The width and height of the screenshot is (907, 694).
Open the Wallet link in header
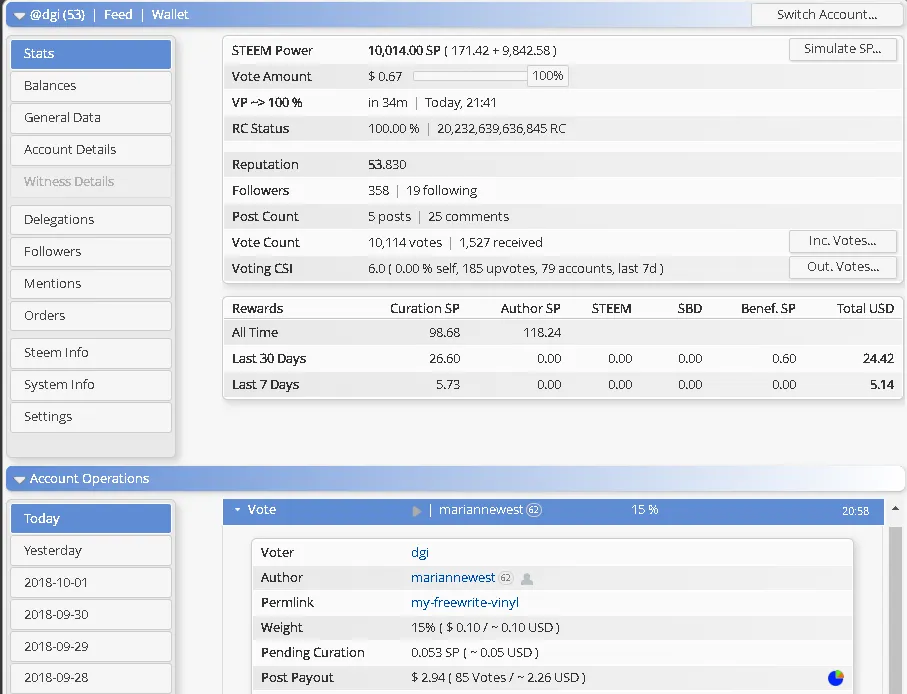pos(170,15)
